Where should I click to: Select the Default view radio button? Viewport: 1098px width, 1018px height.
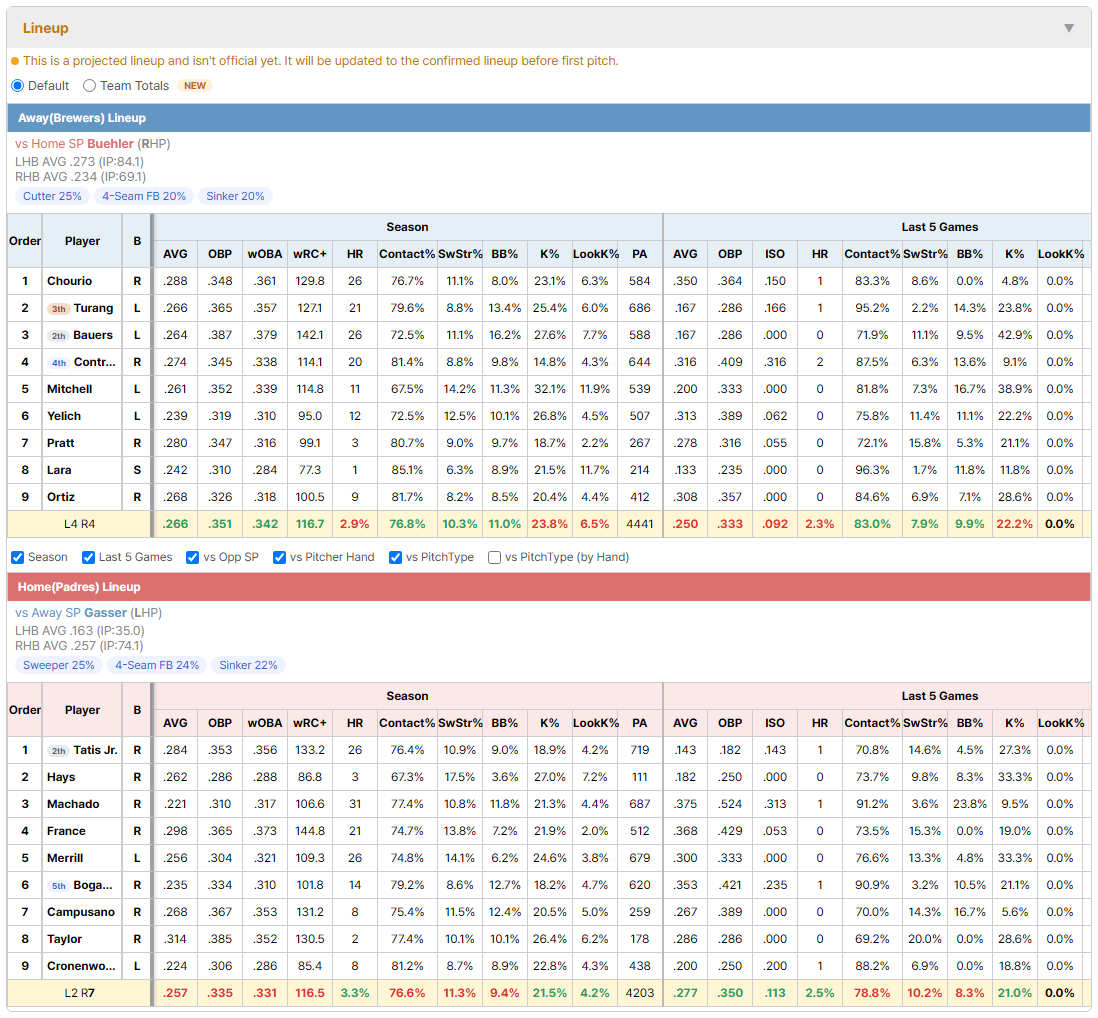pyautogui.click(x=18, y=85)
